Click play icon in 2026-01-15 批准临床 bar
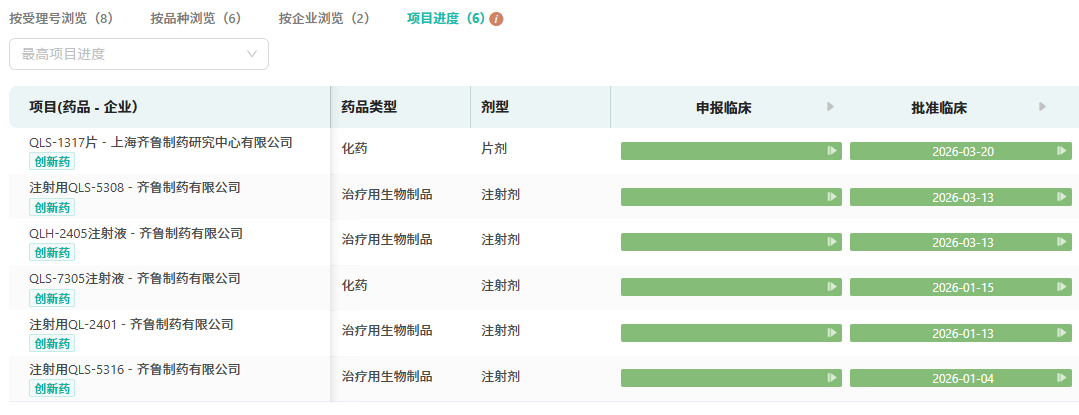Viewport: 1079px width, 415px height. click(1061, 287)
